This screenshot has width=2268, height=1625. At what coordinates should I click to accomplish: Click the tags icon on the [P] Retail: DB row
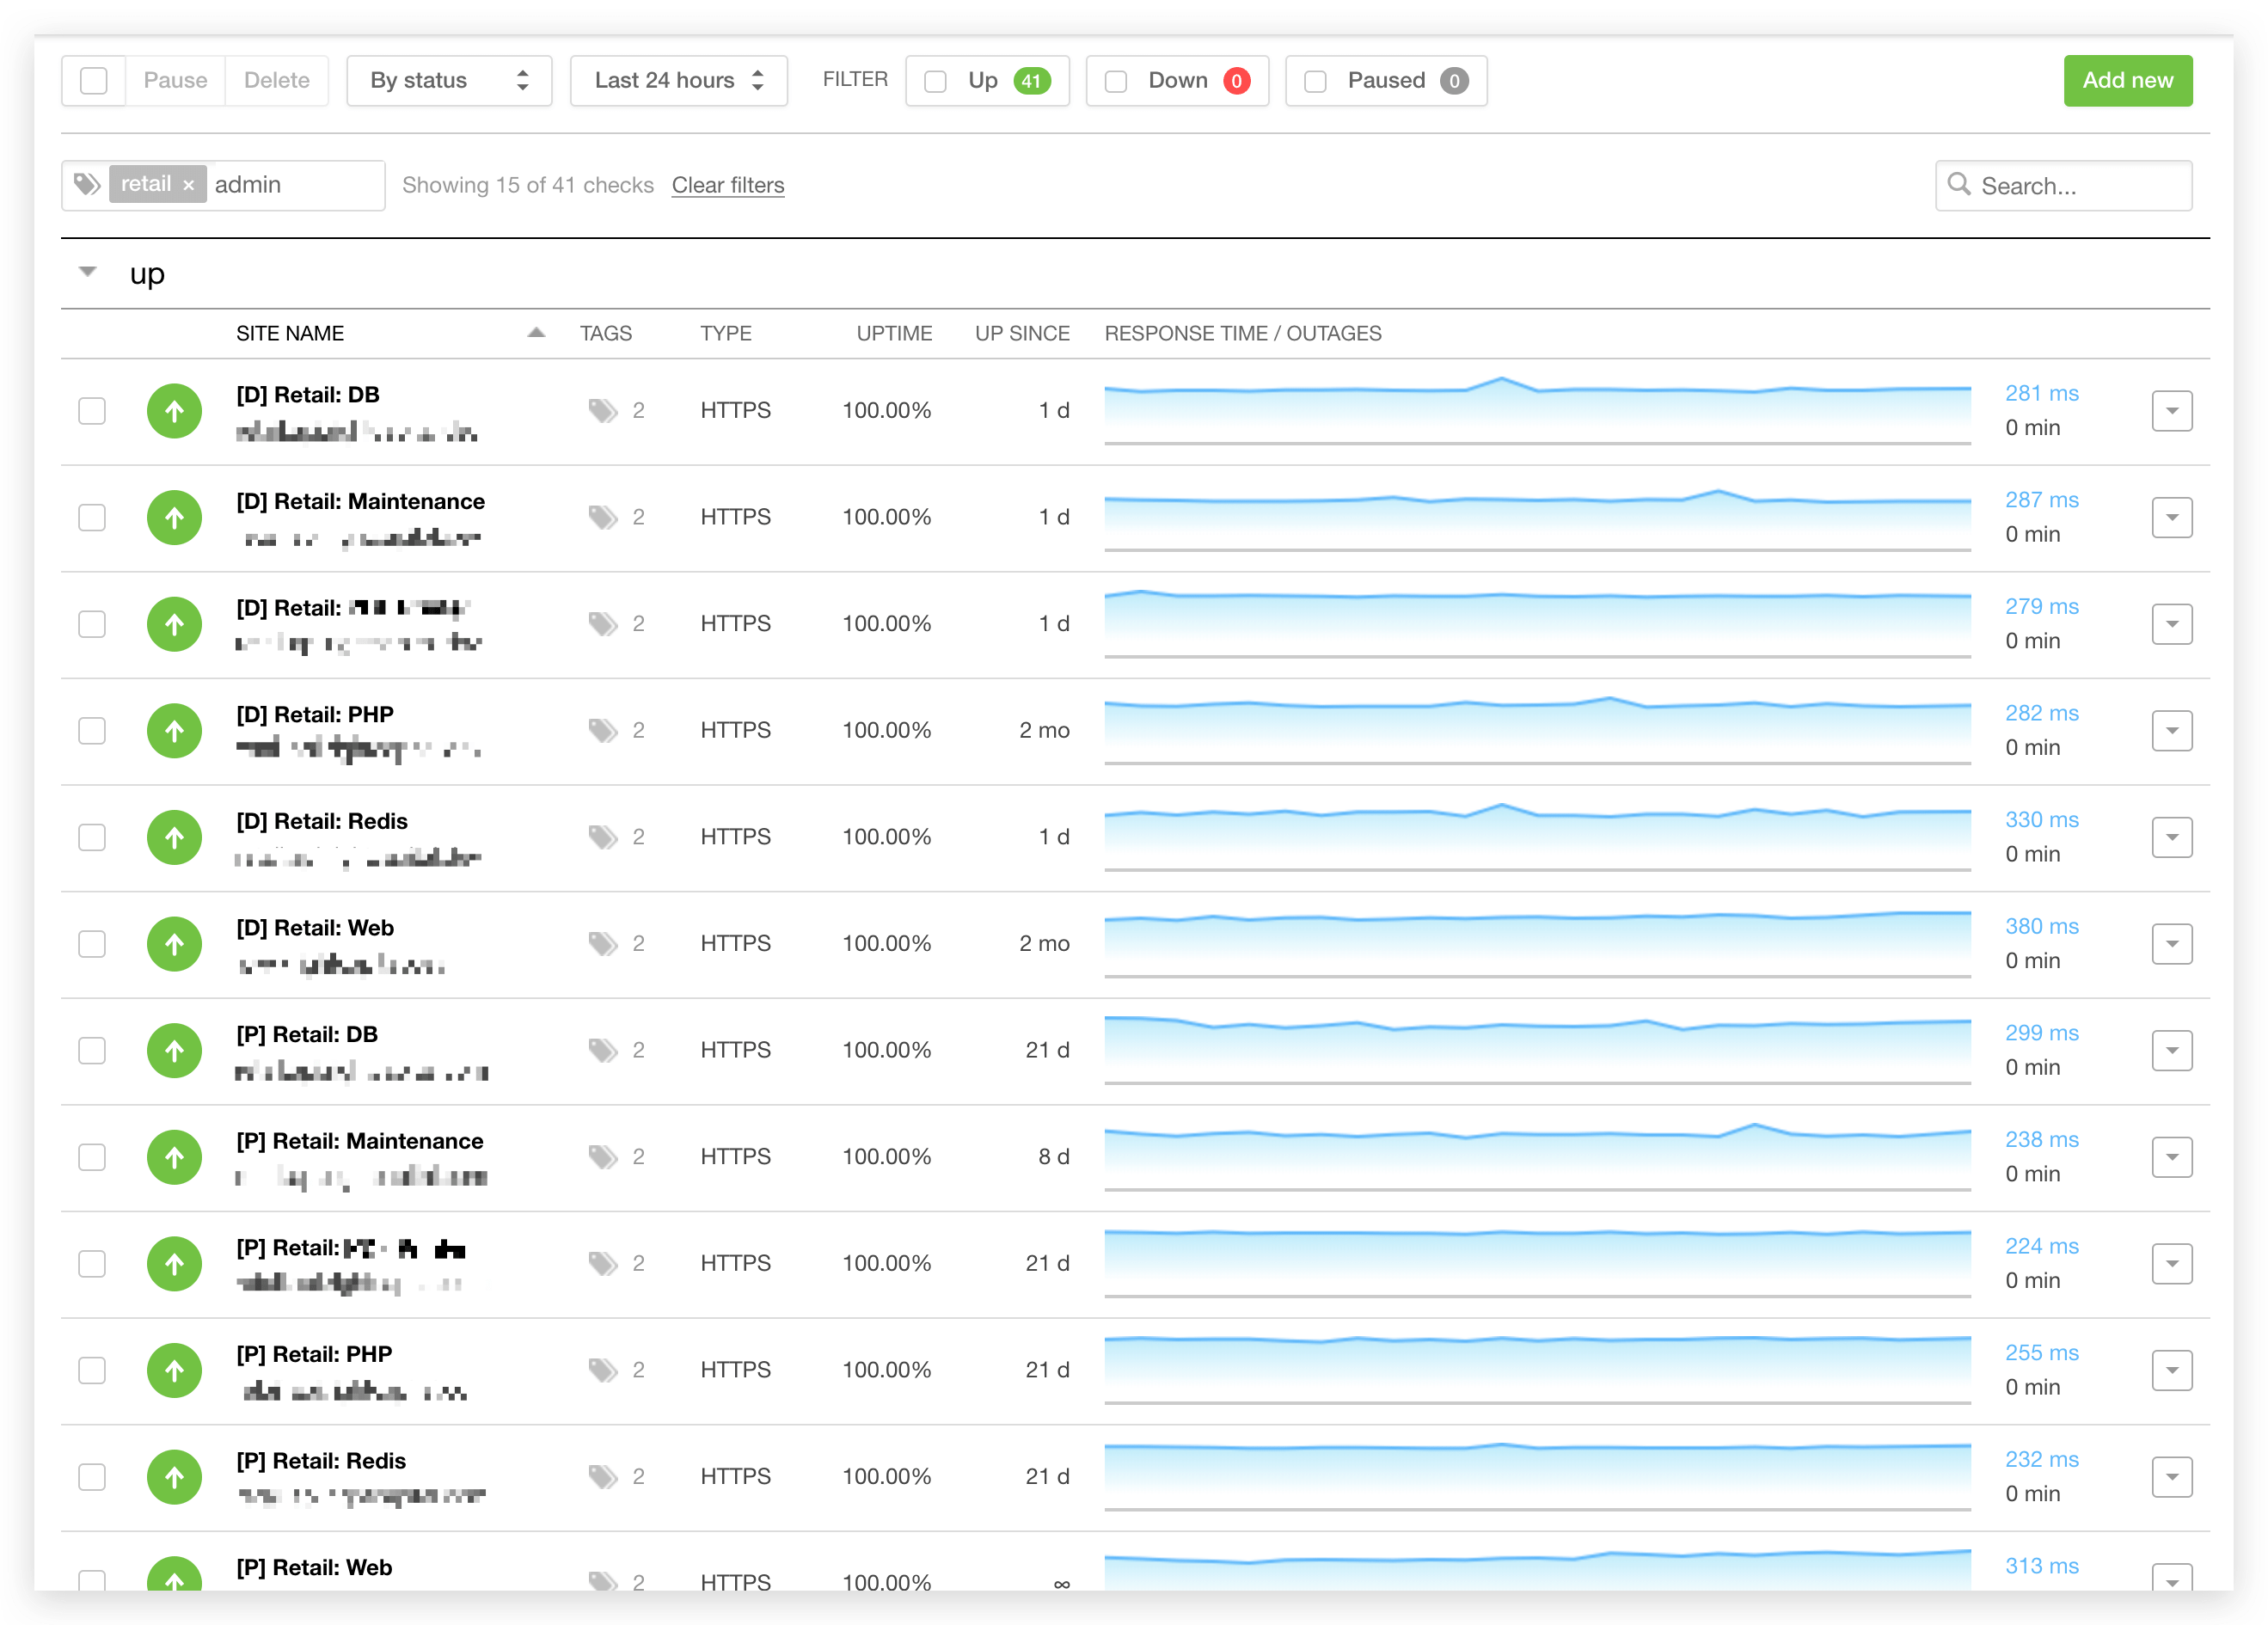point(602,1050)
